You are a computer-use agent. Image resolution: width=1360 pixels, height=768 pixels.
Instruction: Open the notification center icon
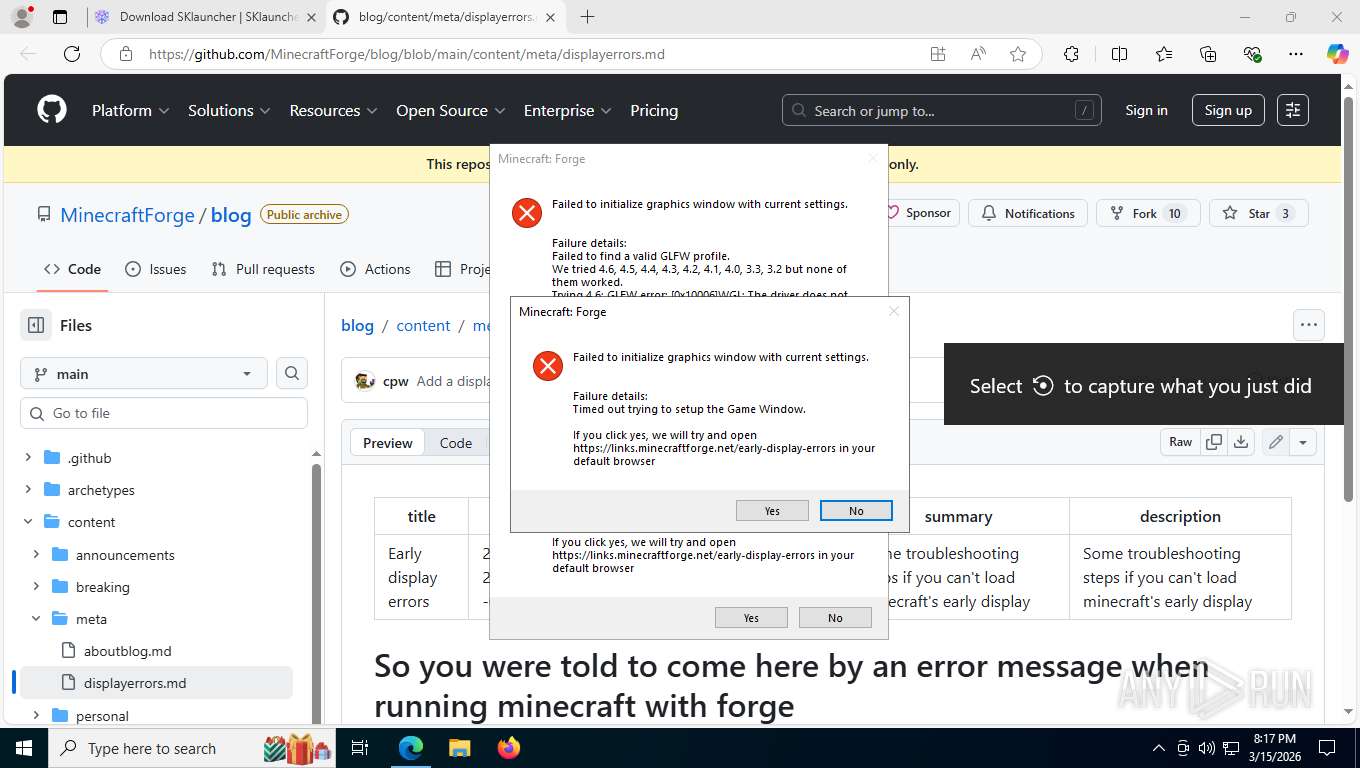tap(1327, 748)
